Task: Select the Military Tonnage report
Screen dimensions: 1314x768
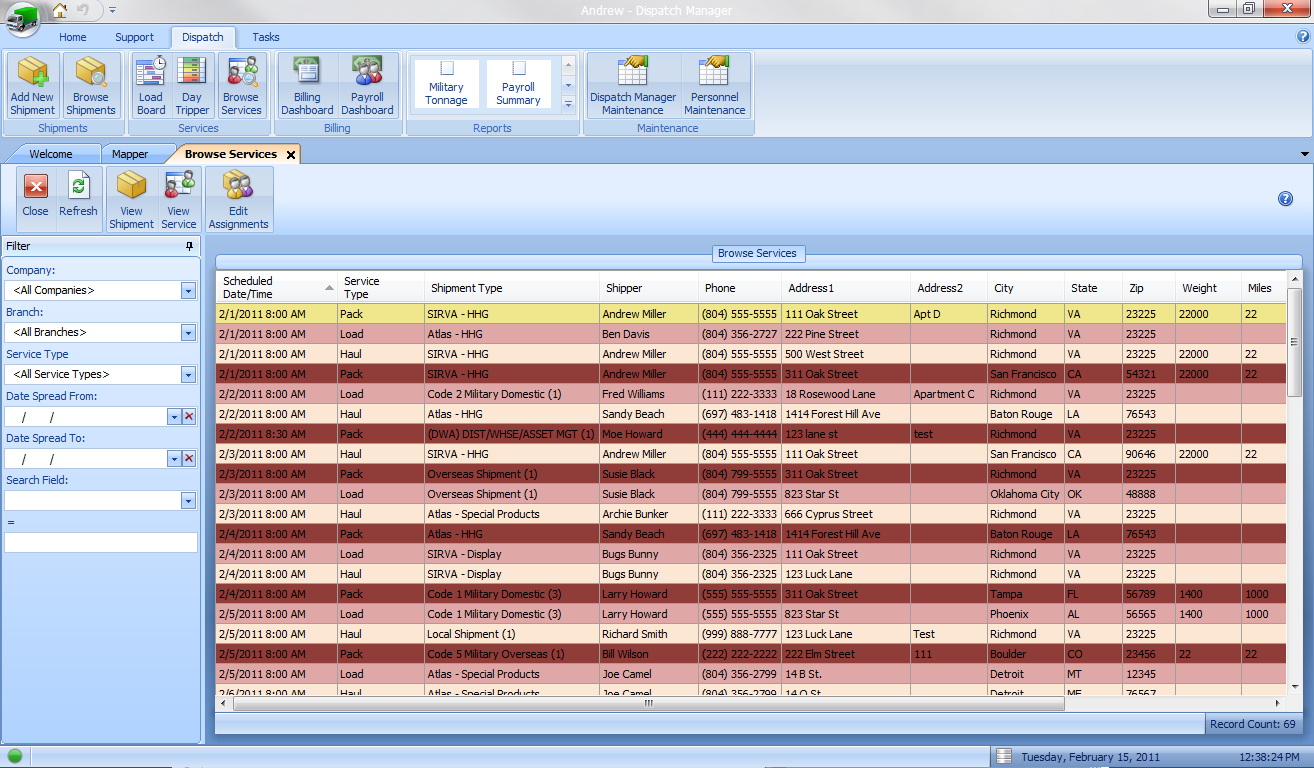Action: pyautogui.click(x=446, y=84)
